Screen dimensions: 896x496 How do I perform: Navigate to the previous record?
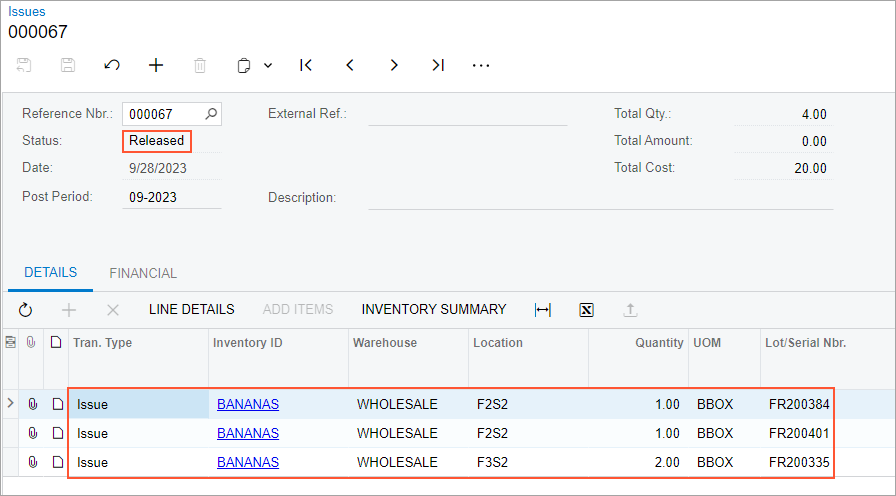350,65
